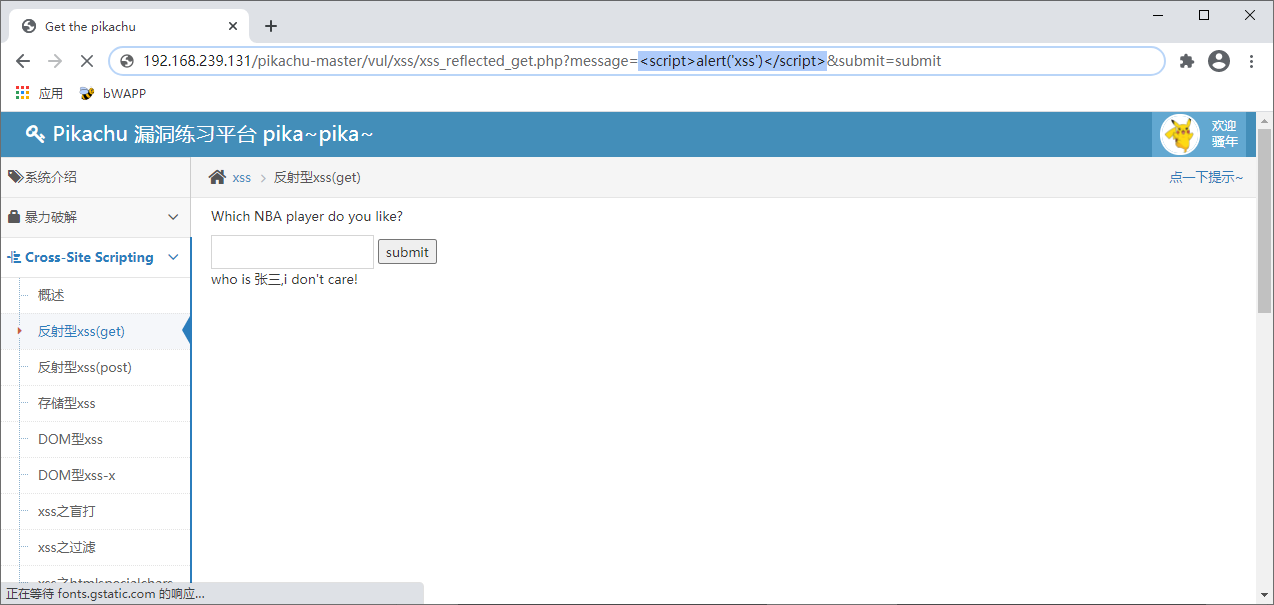This screenshot has height=605, width=1274.
Task: Click the Pikachu avatar picture
Action: point(1180,134)
